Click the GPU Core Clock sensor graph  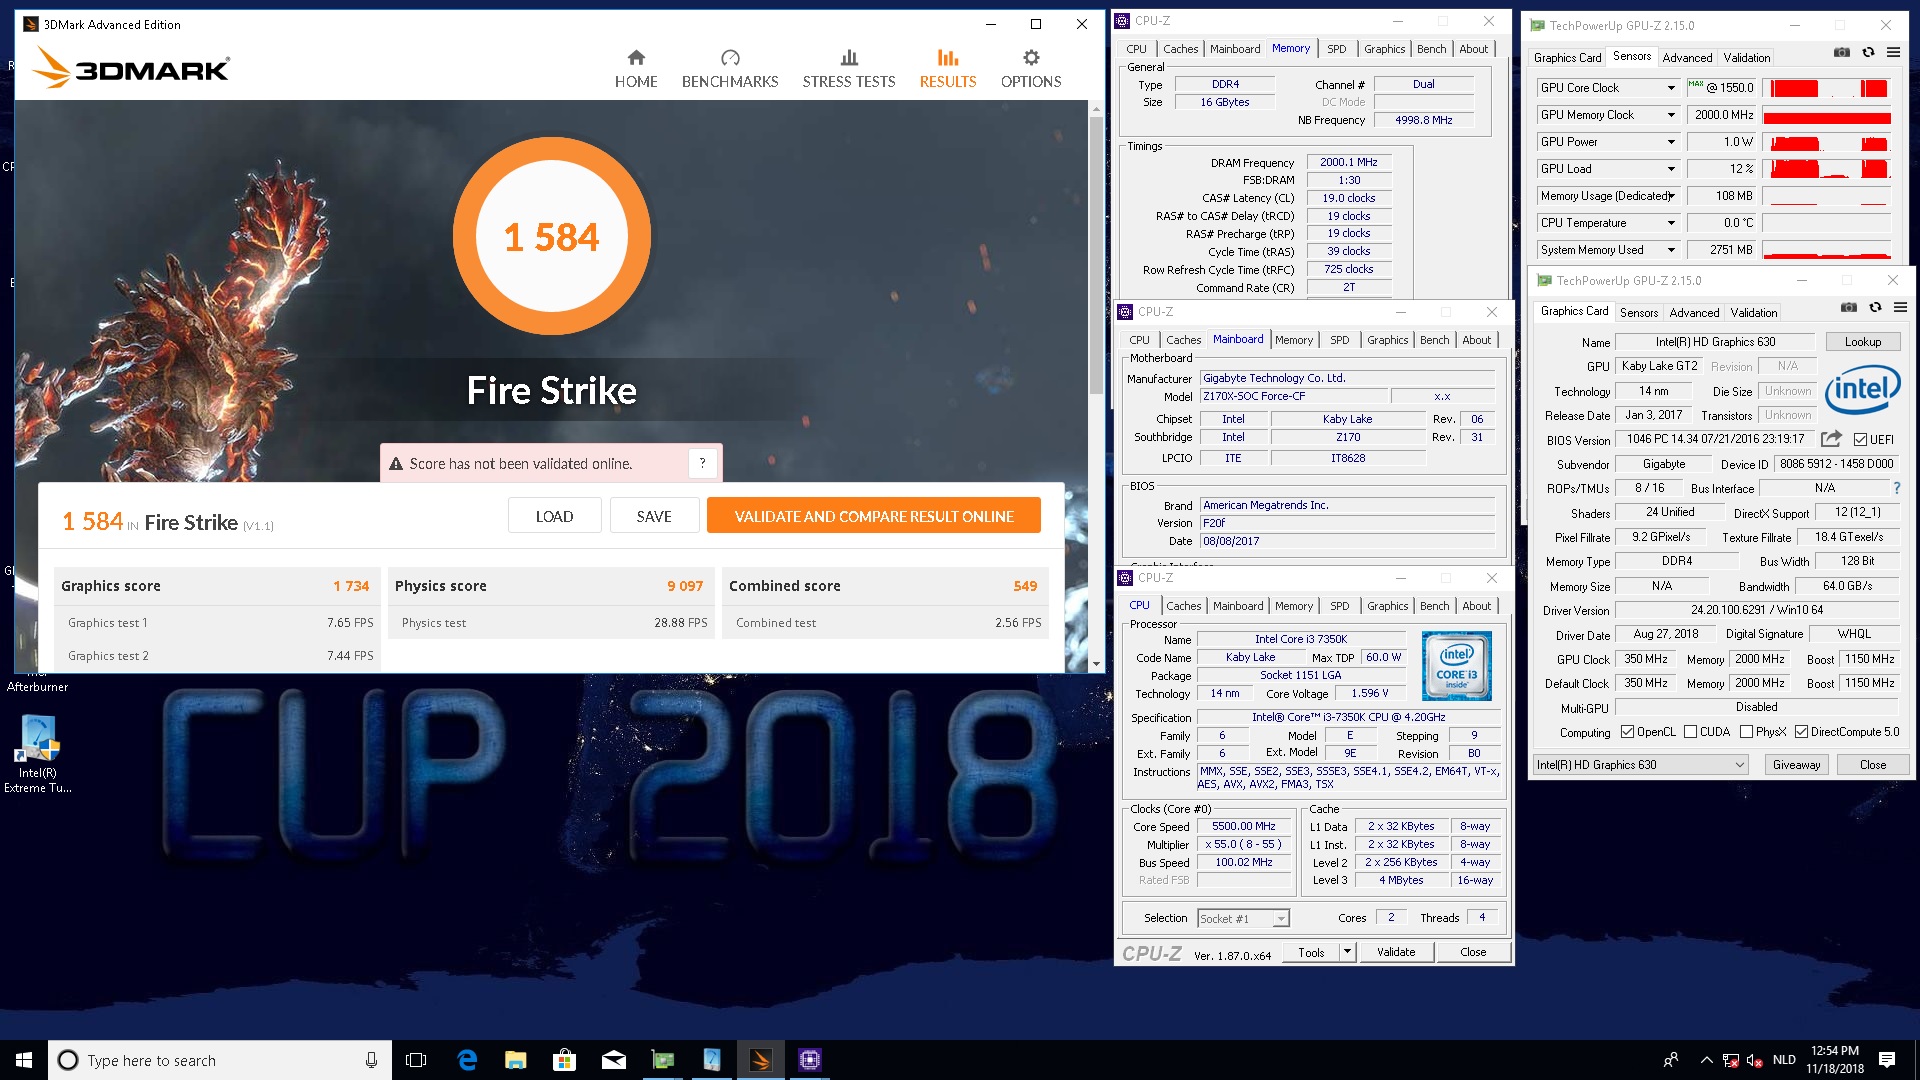1826,88
